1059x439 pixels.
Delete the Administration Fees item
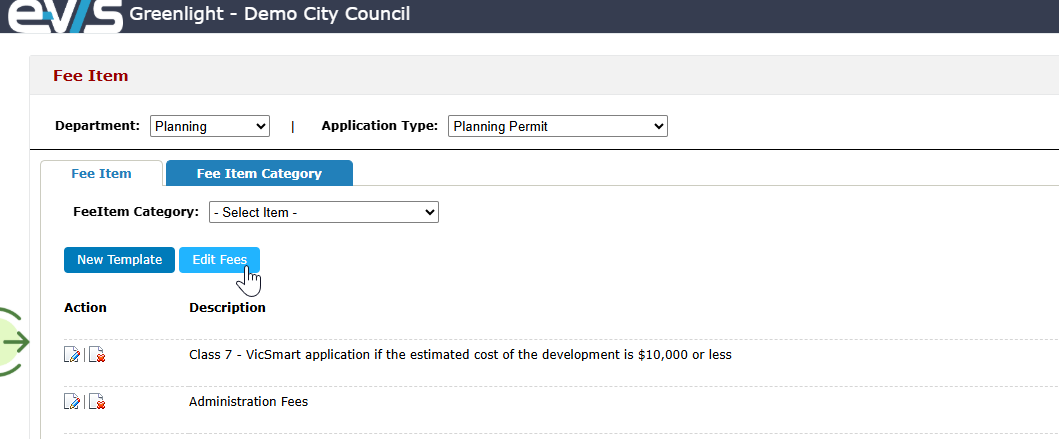[x=97, y=402]
